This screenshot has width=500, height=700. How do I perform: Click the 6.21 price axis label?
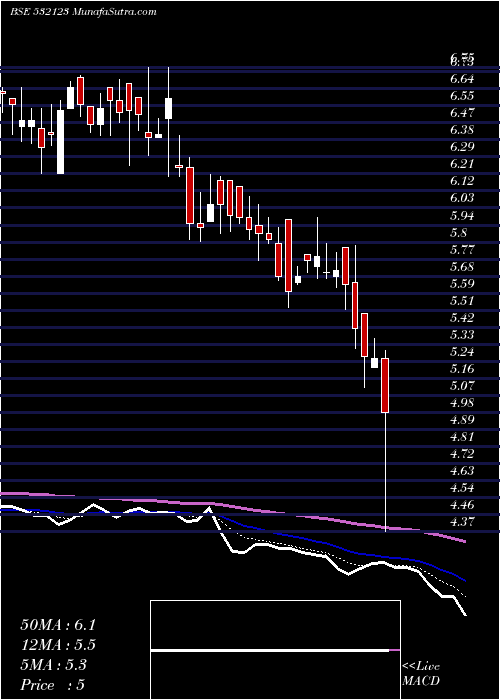point(462,164)
